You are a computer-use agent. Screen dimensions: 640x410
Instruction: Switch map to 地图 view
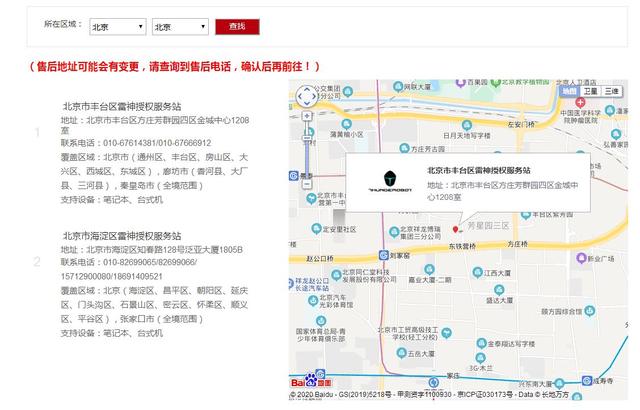[569, 91]
